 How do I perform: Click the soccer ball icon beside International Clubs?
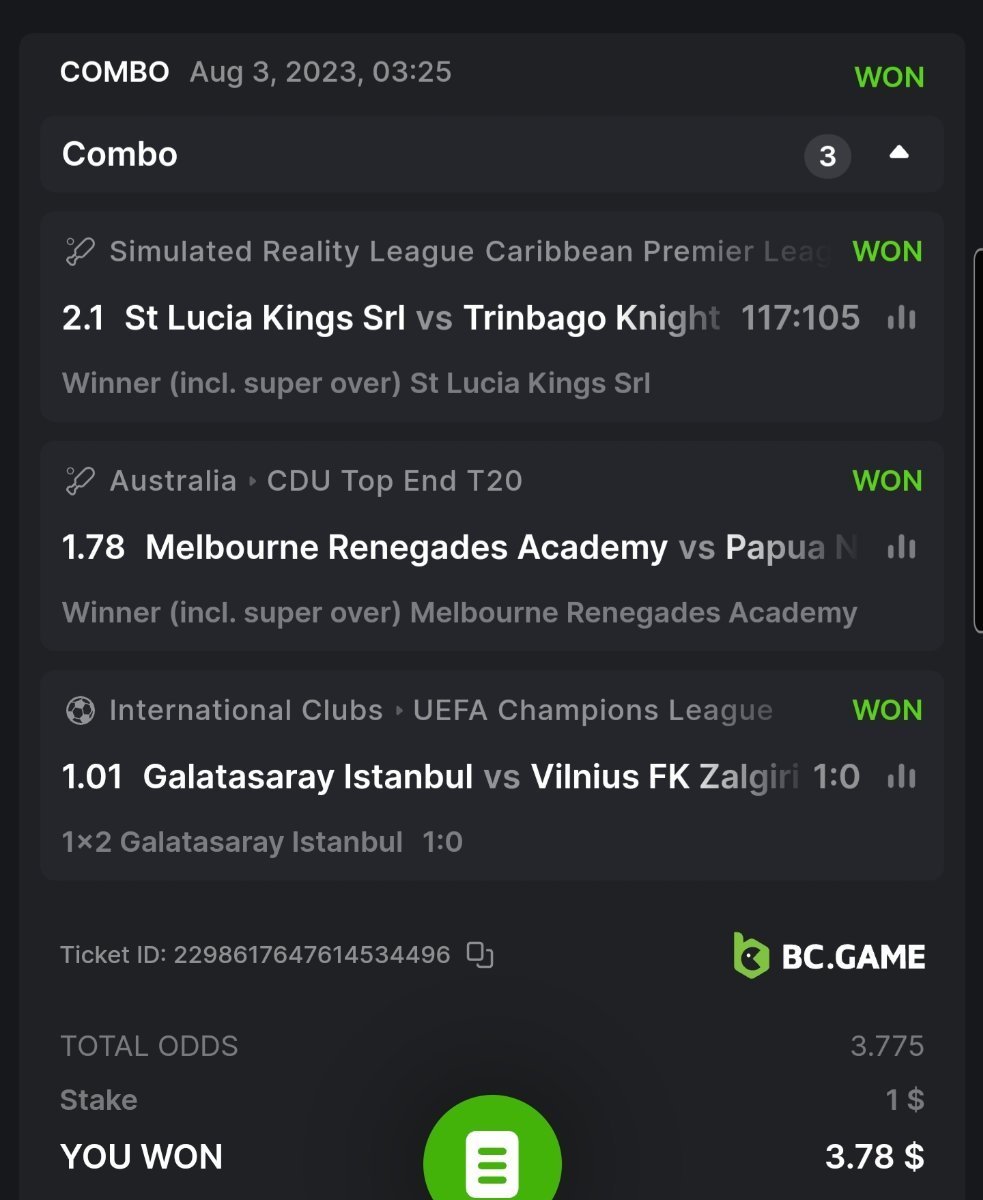(x=79, y=711)
